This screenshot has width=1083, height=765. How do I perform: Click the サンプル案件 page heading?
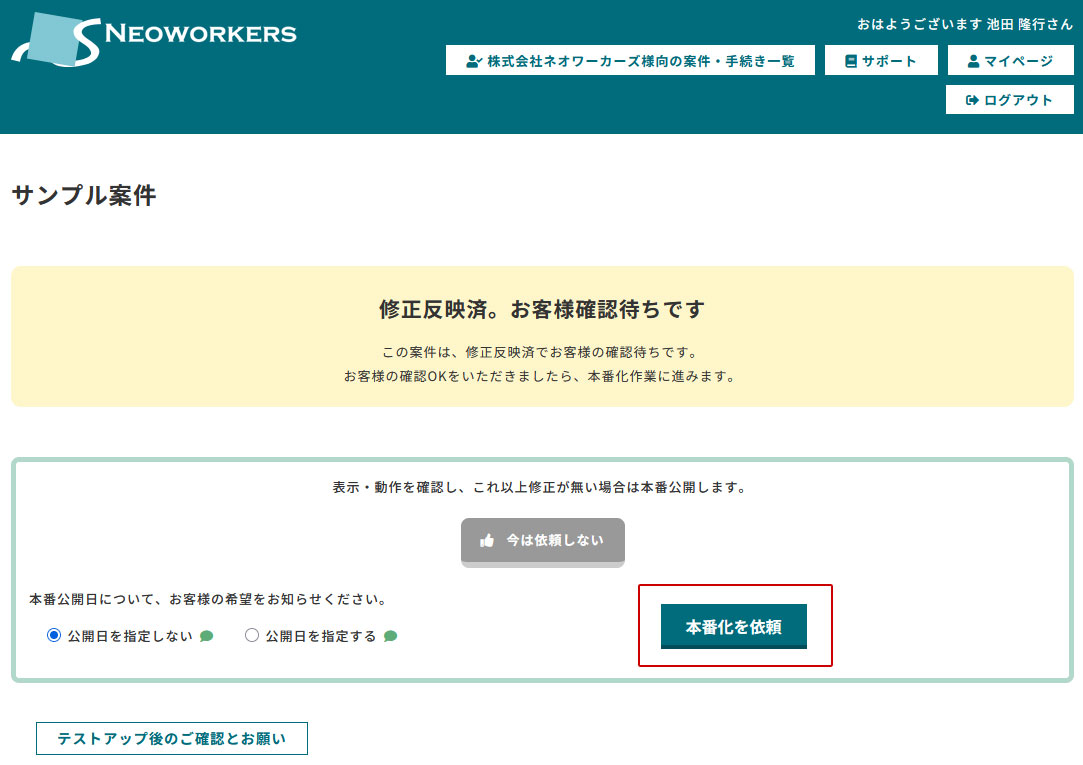pos(84,196)
